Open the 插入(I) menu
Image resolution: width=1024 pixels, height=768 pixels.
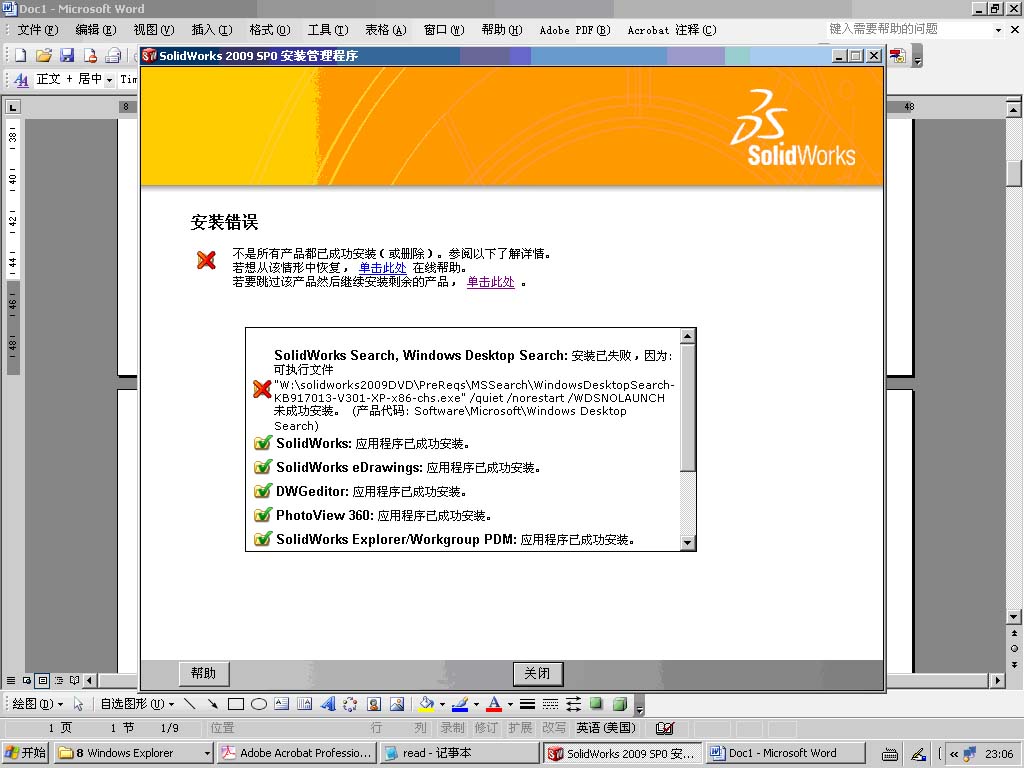(212, 30)
